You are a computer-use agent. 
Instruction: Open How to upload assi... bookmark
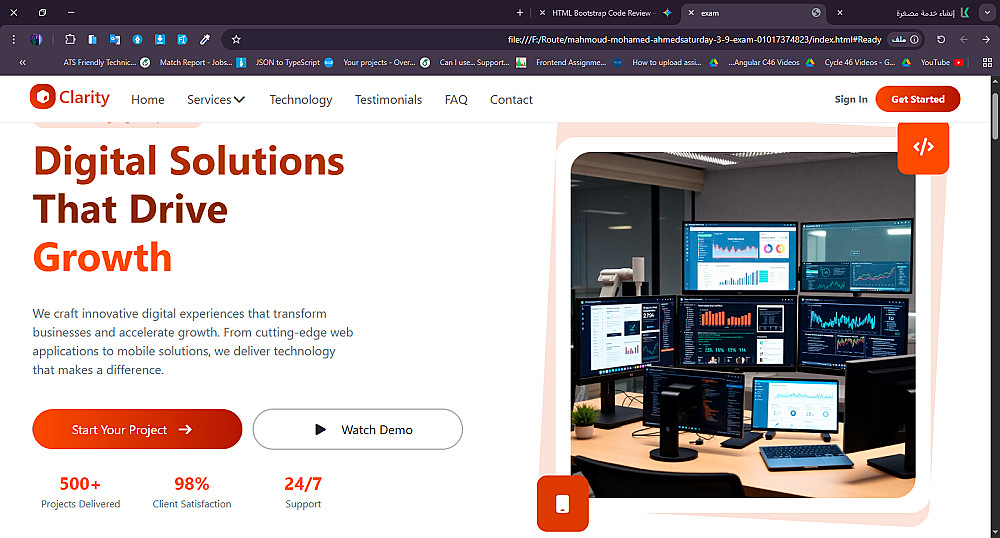click(x=675, y=62)
